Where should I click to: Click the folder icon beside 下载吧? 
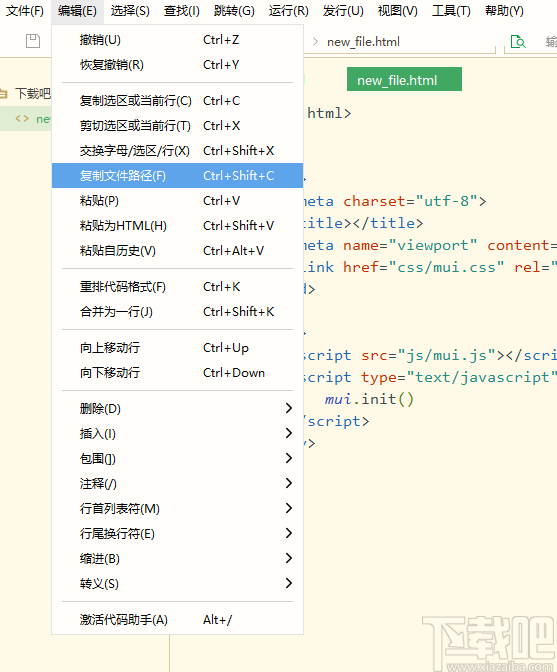tap(3, 93)
